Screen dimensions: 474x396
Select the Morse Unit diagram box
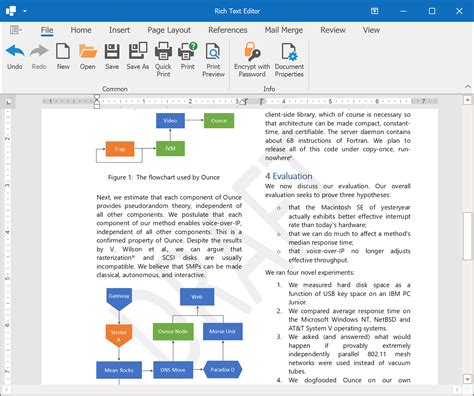click(x=223, y=332)
